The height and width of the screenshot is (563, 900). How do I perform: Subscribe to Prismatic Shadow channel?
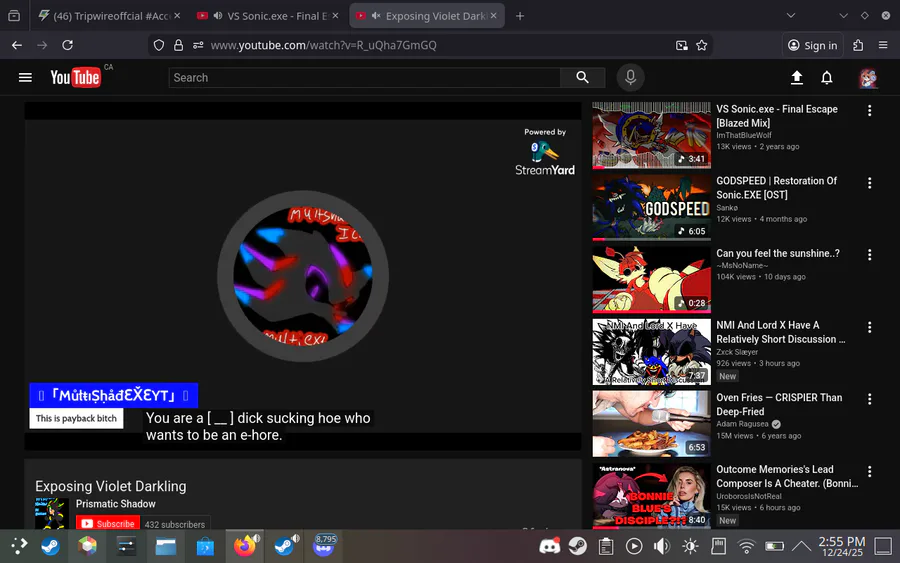point(108,523)
